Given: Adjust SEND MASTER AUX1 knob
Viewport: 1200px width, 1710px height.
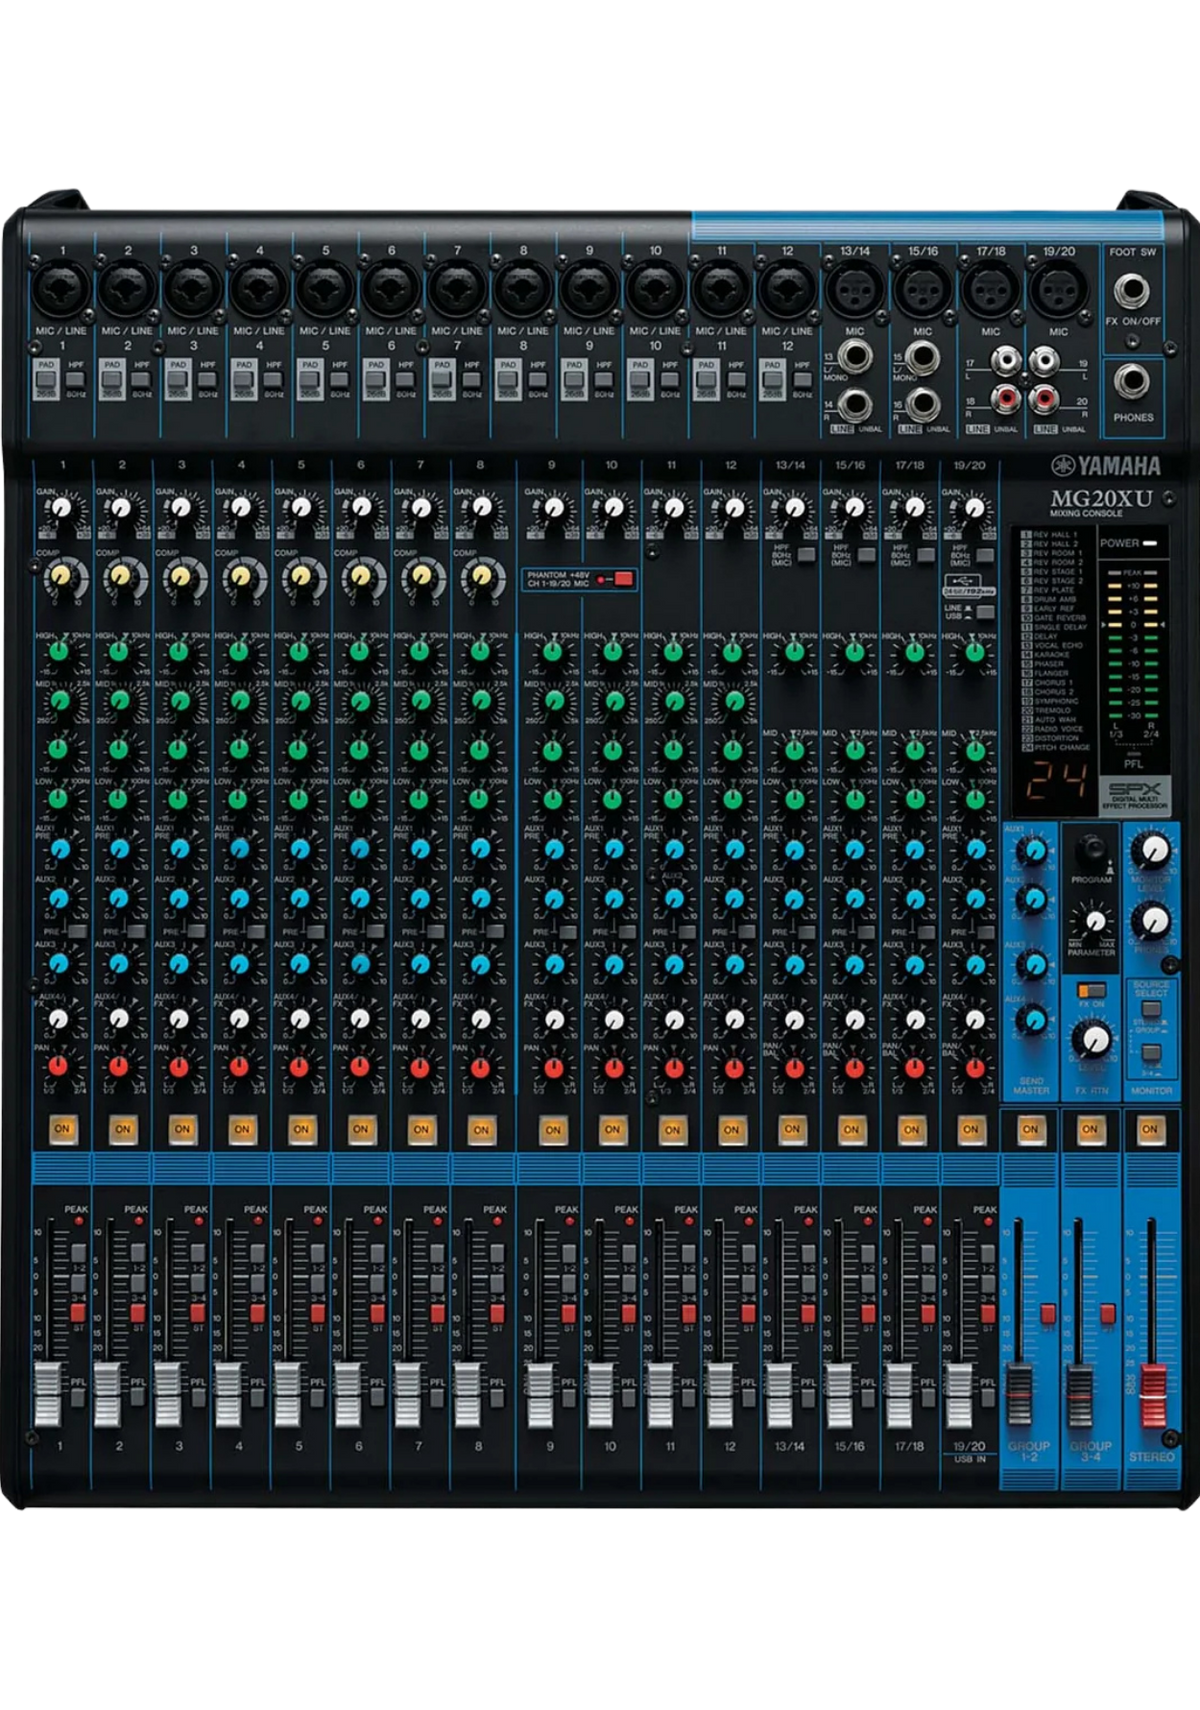Looking at the screenshot, I should point(1030,851).
